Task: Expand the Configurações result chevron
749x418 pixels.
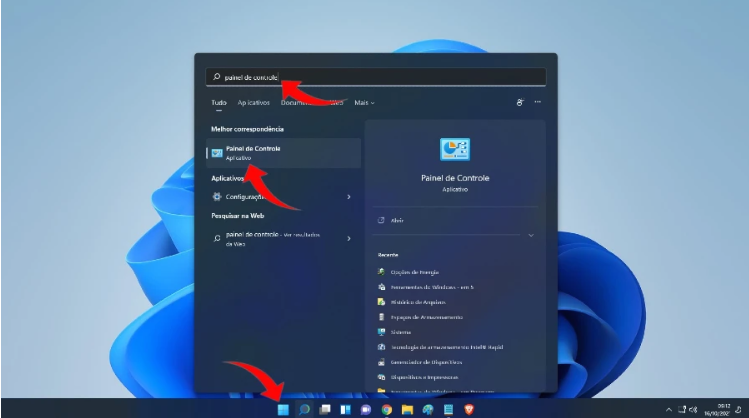Action: (349, 197)
